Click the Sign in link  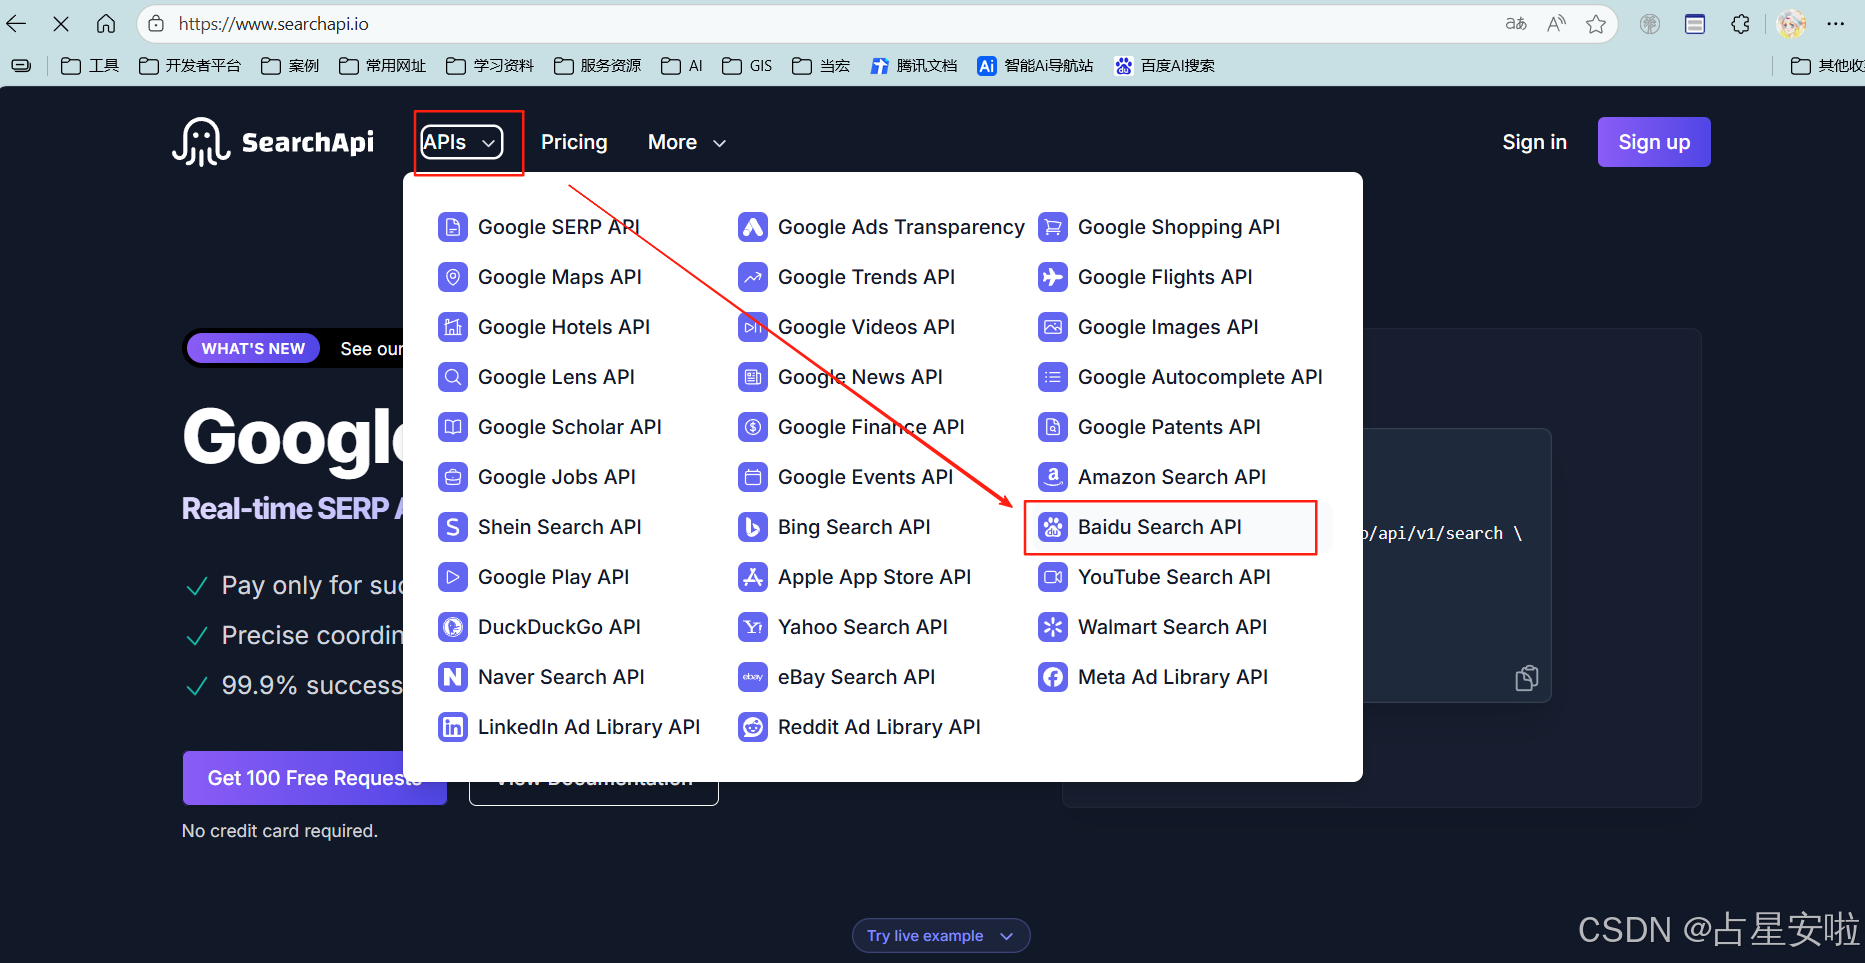[1534, 142]
